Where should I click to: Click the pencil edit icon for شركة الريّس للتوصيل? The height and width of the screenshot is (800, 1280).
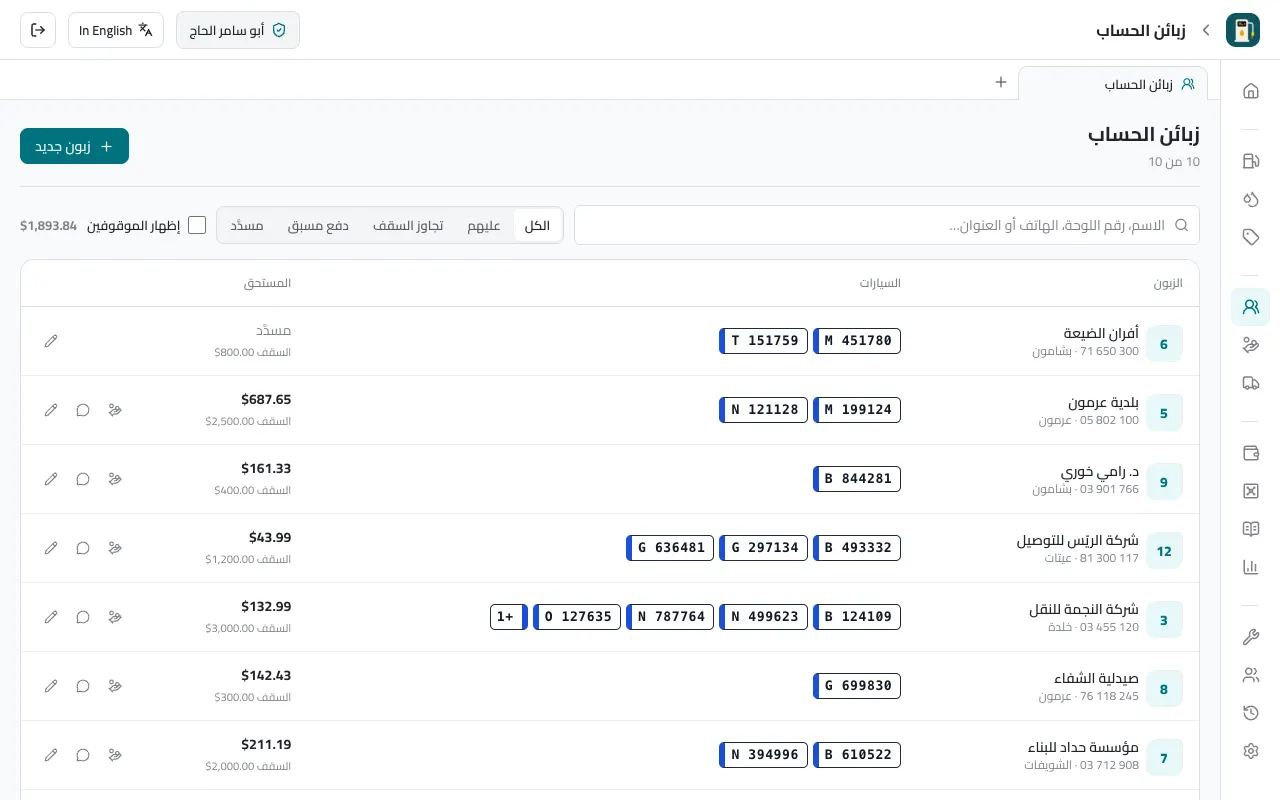[x=51, y=548]
